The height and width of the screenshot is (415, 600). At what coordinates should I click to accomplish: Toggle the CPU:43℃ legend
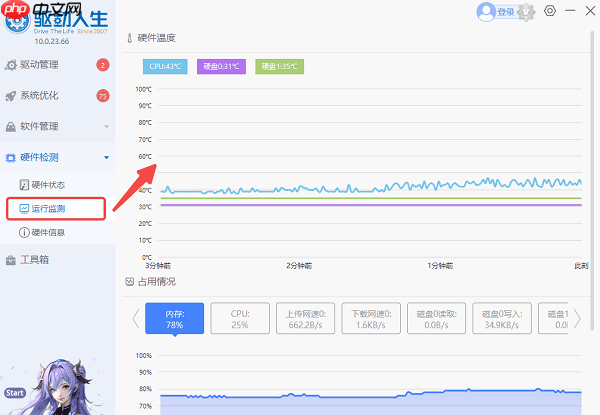(x=165, y=67)
